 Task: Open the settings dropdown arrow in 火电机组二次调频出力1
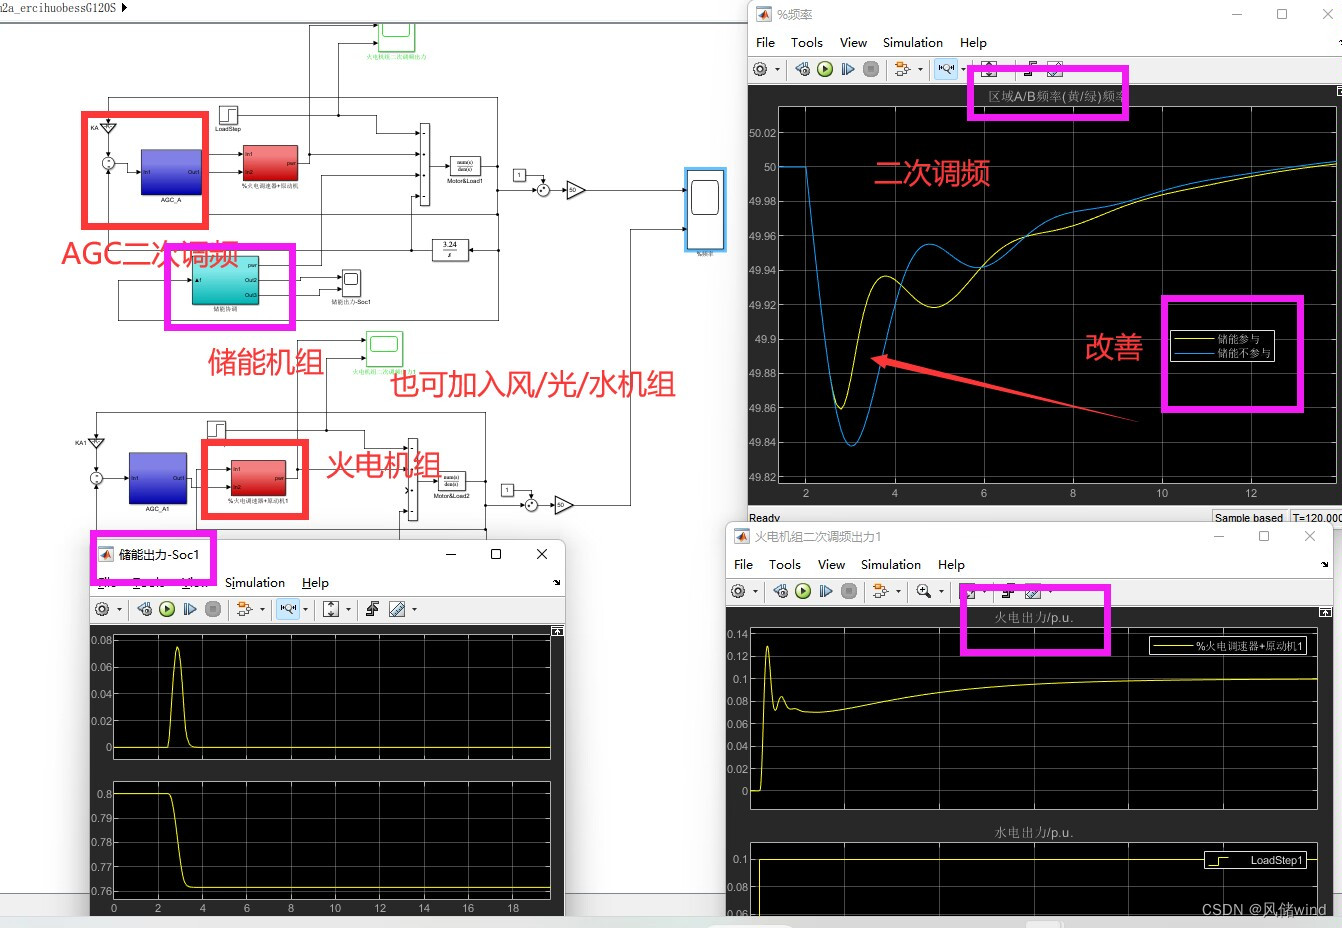pos(755,591)
